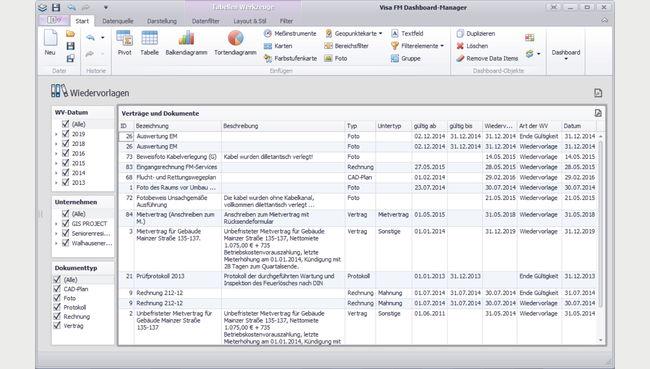The width and height of the screenshot is (650, 369).
Task: Open the undo history dropdown arrow
Action: (x=102, y=38)
